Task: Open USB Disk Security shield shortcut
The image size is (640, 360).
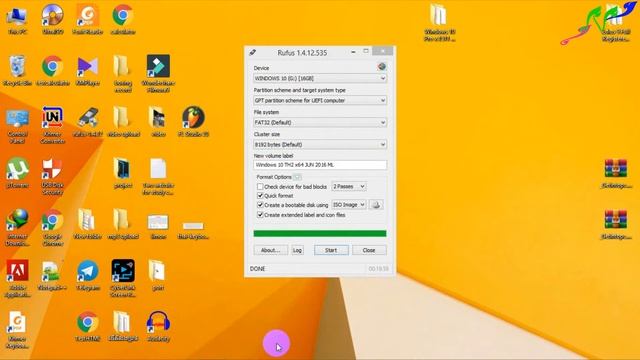Action: (52, 177)
